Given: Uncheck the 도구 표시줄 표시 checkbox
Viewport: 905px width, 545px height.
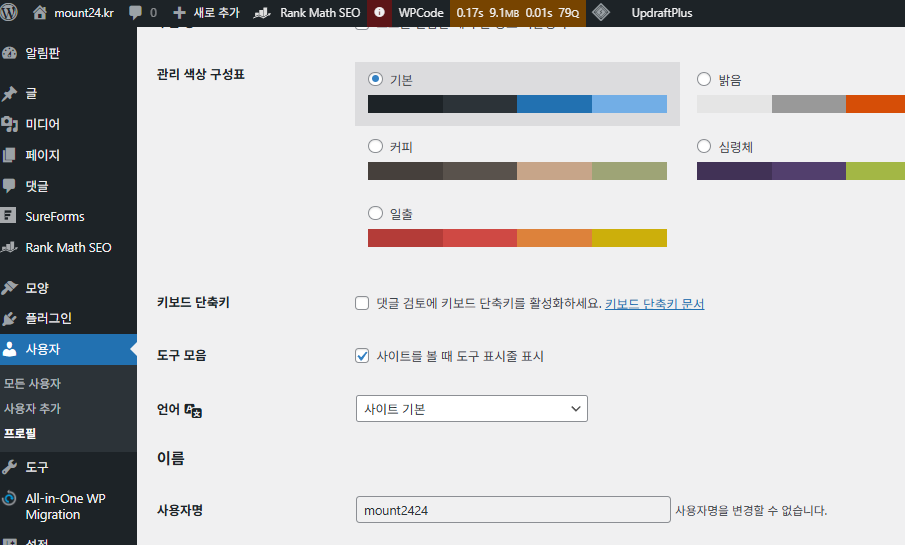Looking at the screenshot, I should click(363, 356).
